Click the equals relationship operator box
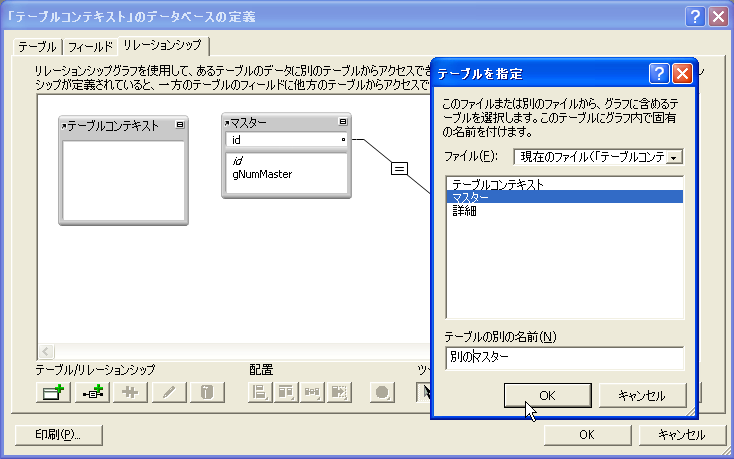This screenshot has height=459, width=734. 398,168
